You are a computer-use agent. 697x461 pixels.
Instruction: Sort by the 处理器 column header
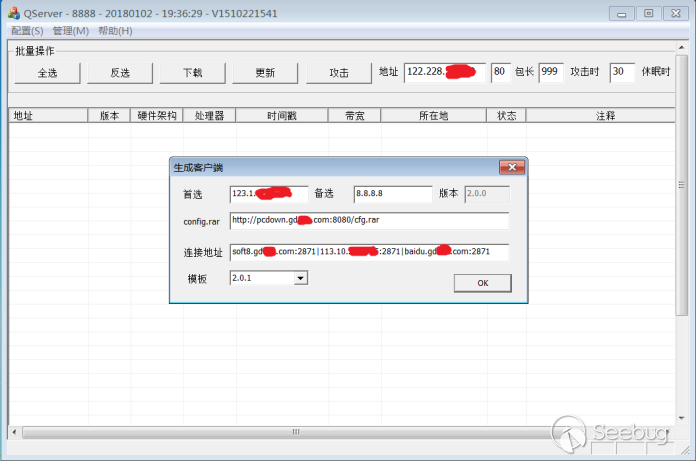coord(209,116)
